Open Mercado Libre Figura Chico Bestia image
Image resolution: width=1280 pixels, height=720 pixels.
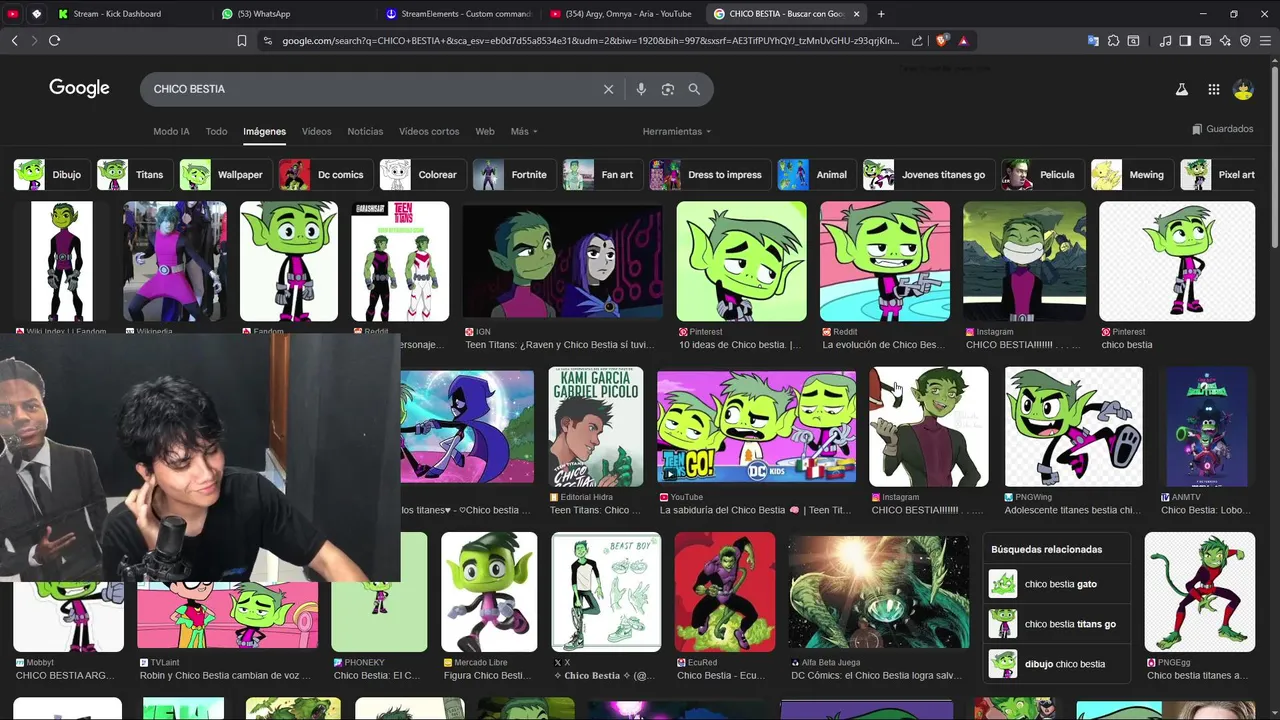point(489,592)
